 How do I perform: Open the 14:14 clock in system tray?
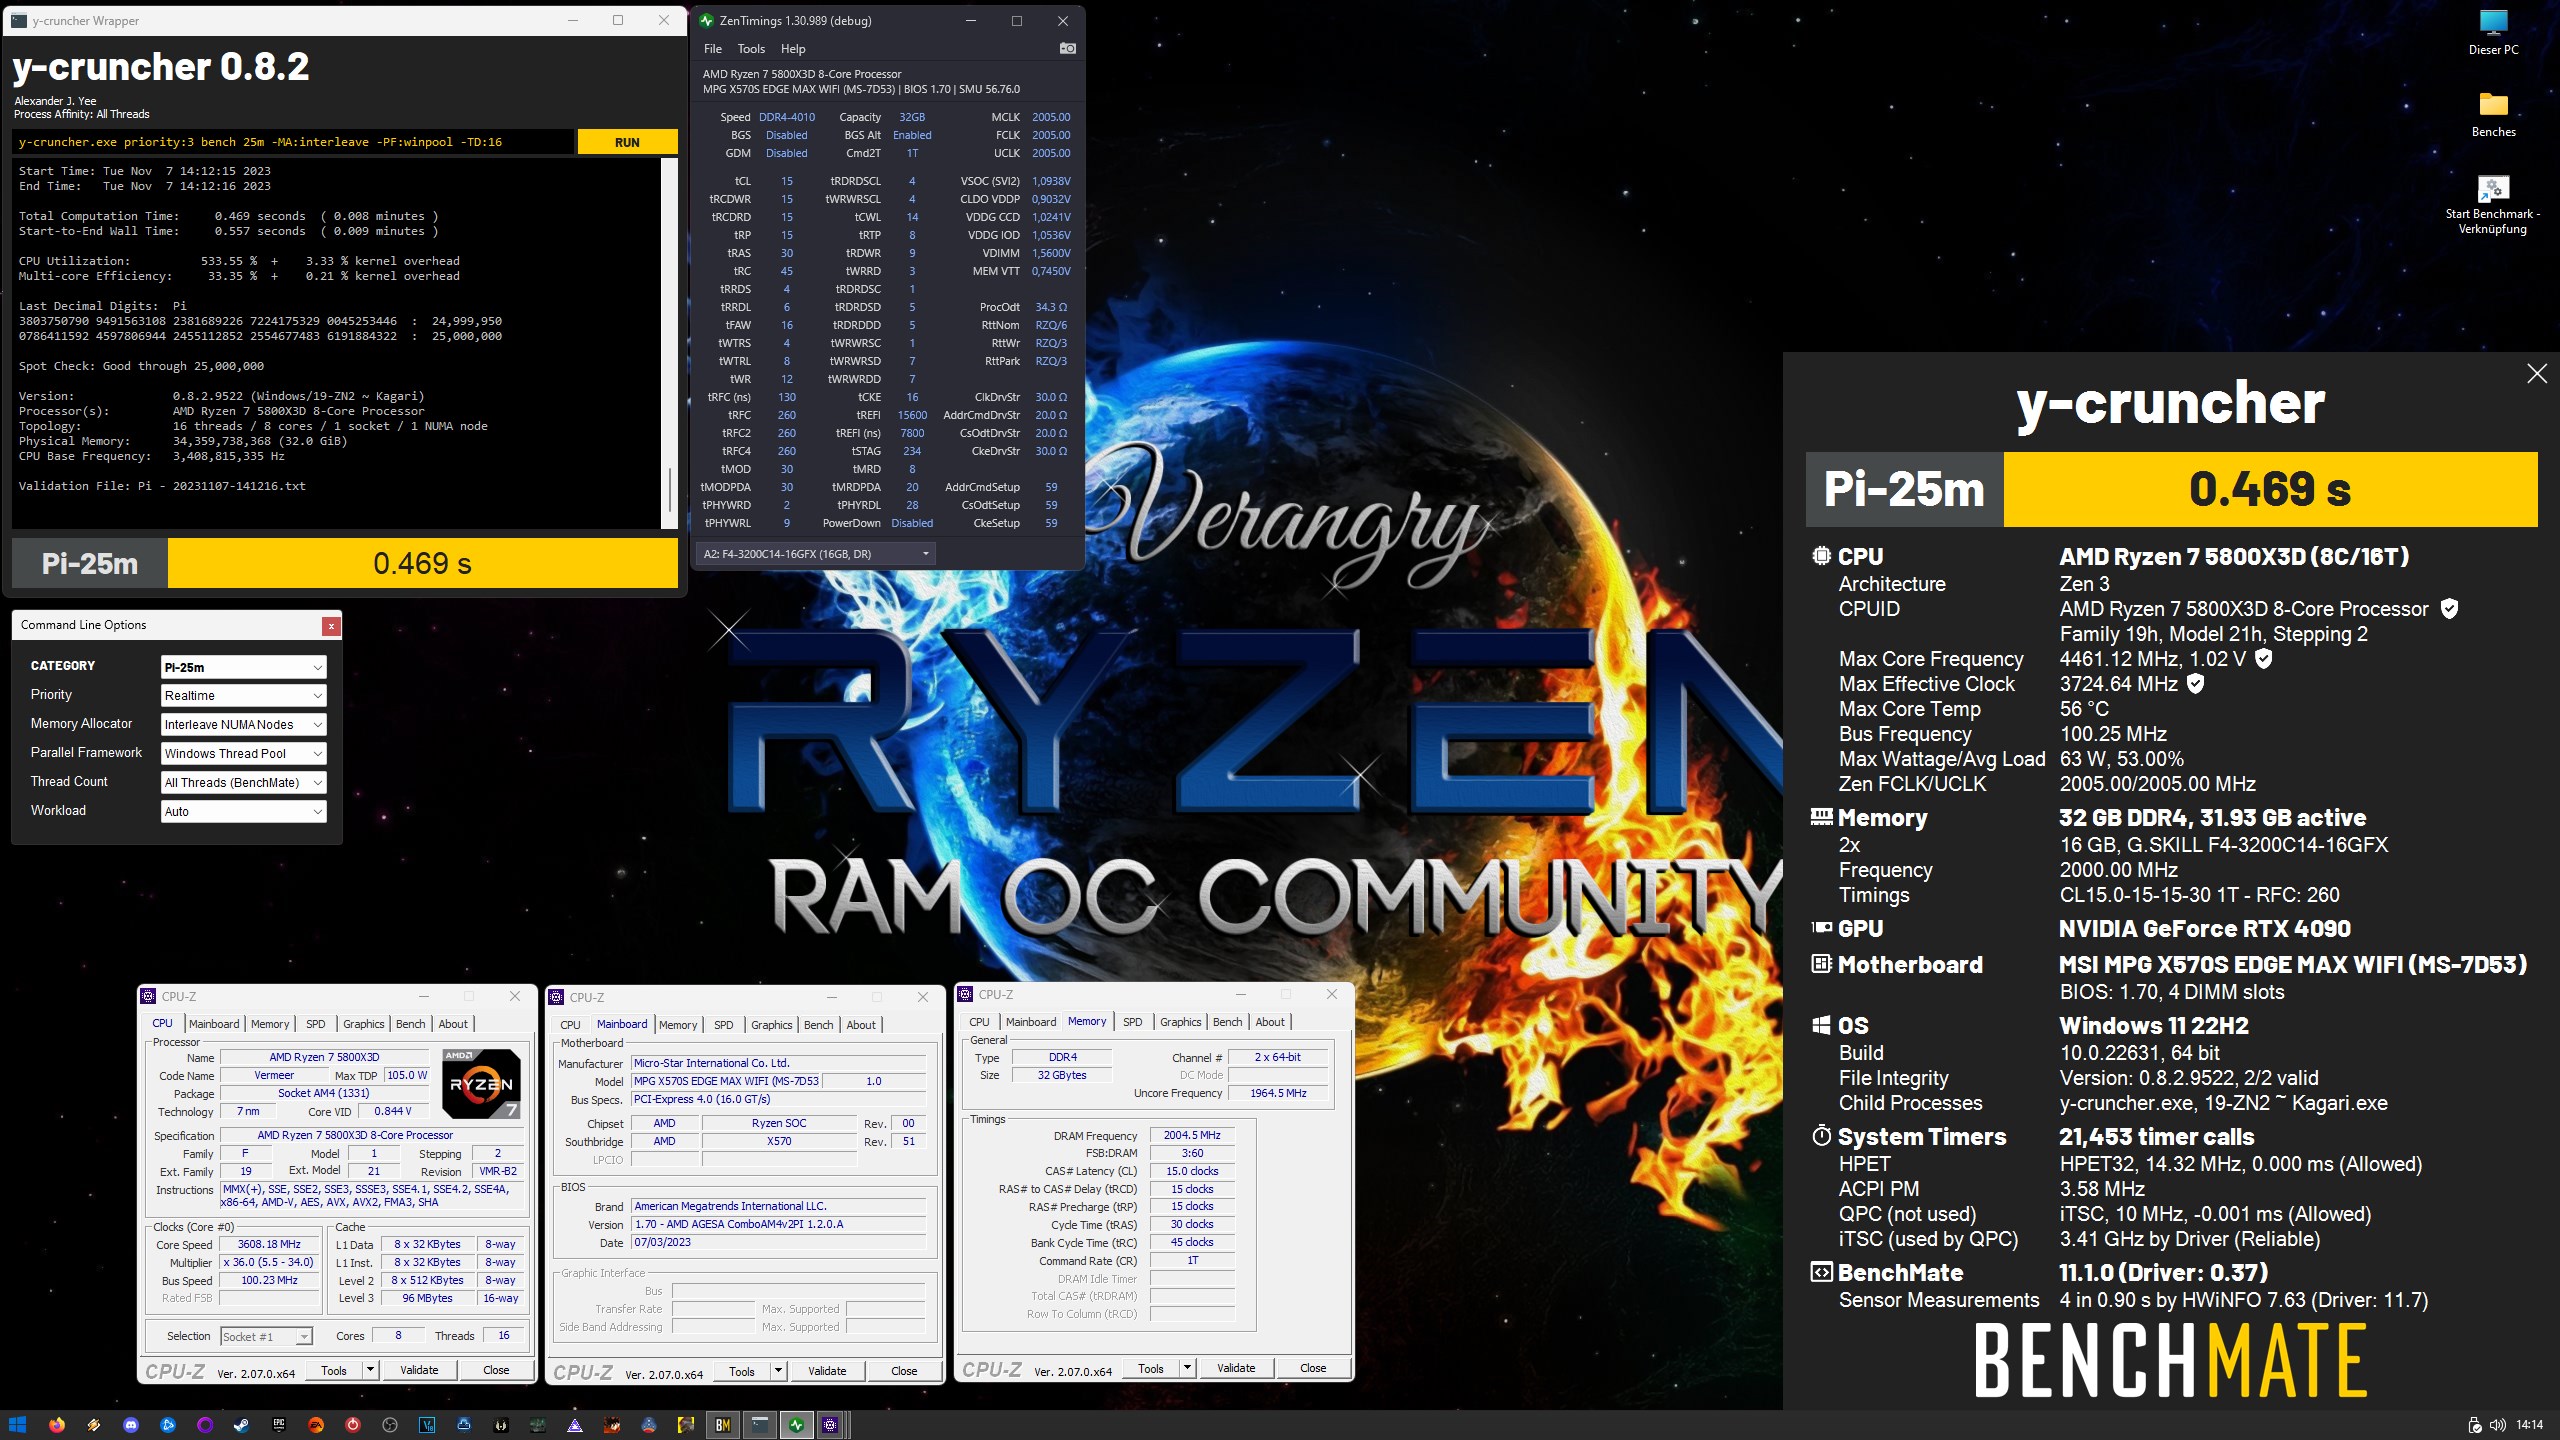[x=2530, y=1425]
